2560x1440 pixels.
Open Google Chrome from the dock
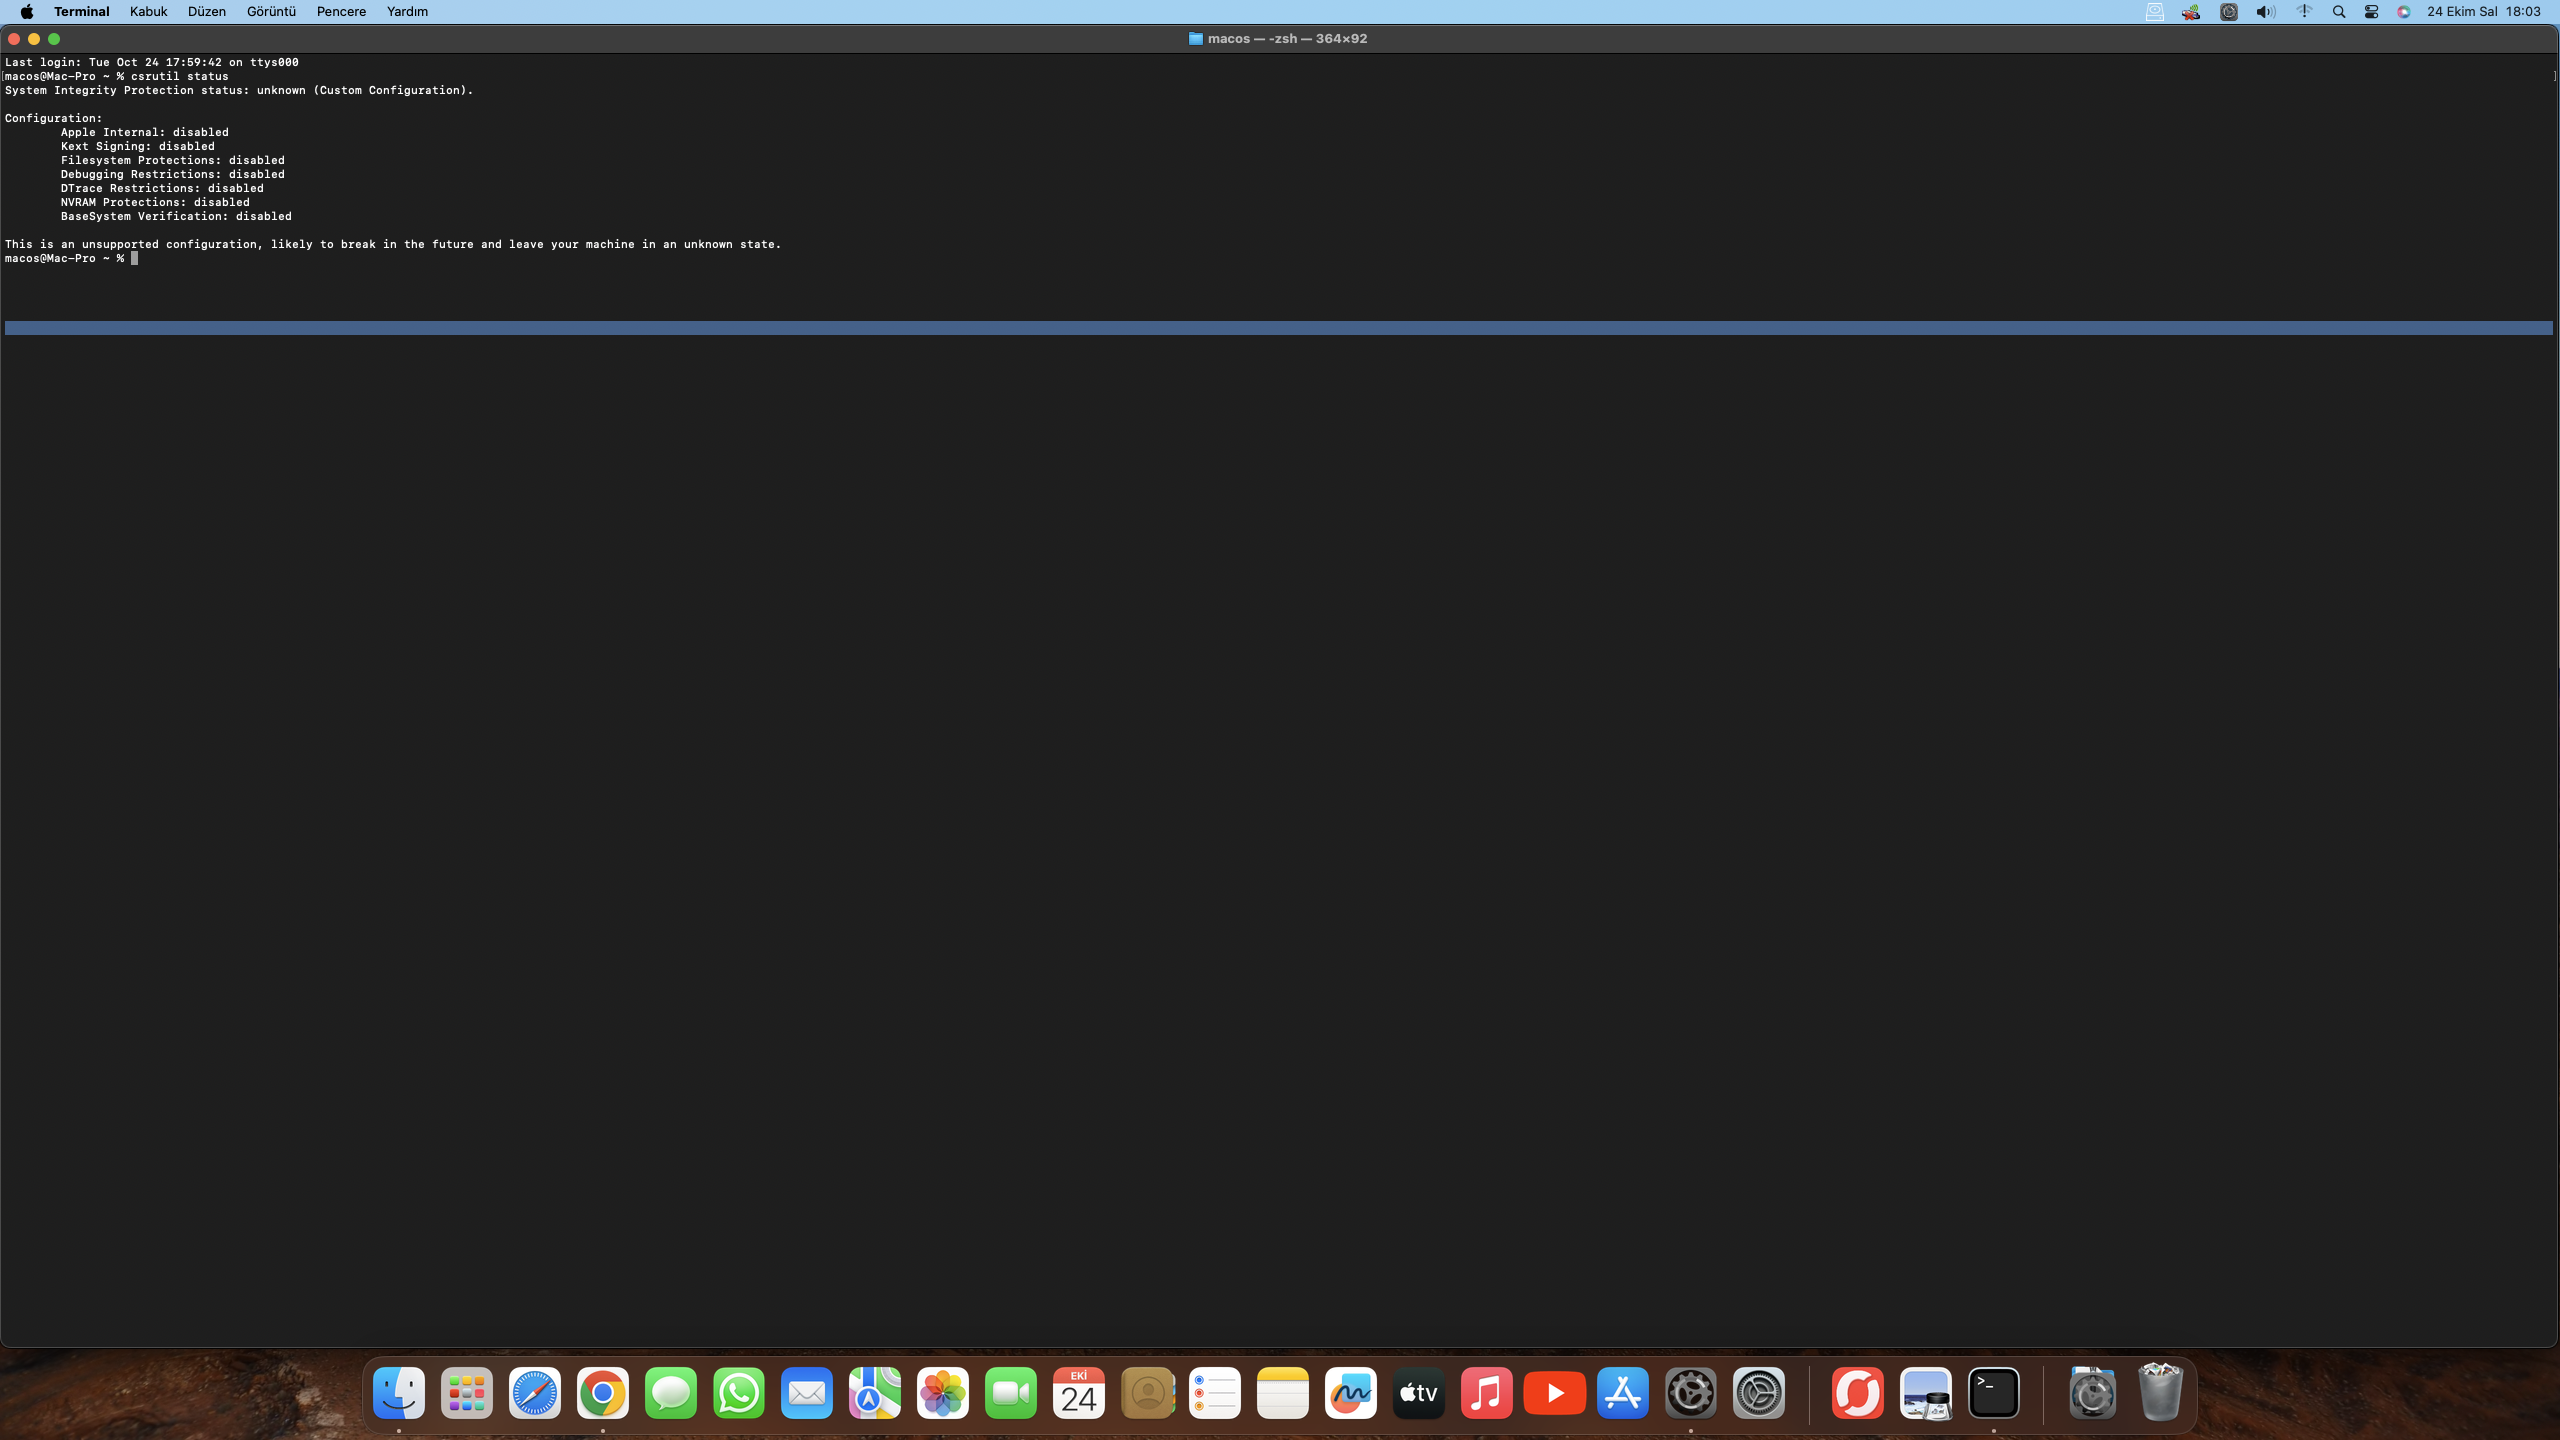click(603, 1393)
